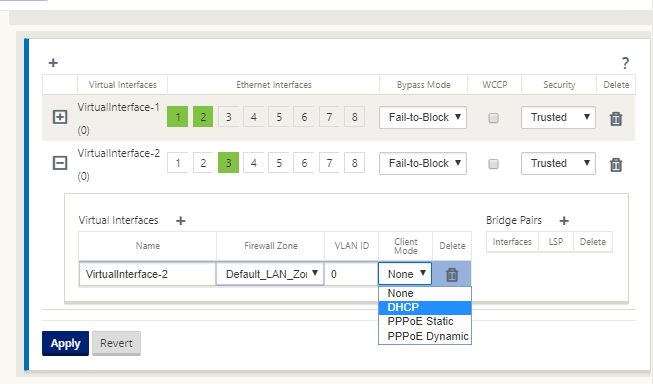Delete VirtualInterface-1 row with trash icon
Image resolution: width=653 pixels, height=384 pixels.
click(x=616, y=119)
